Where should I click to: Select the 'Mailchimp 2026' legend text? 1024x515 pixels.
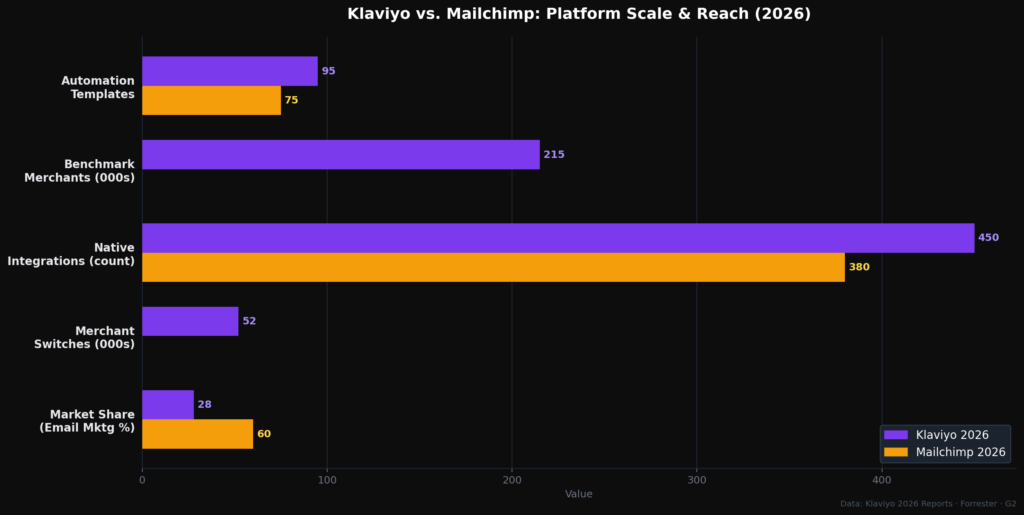961,452
